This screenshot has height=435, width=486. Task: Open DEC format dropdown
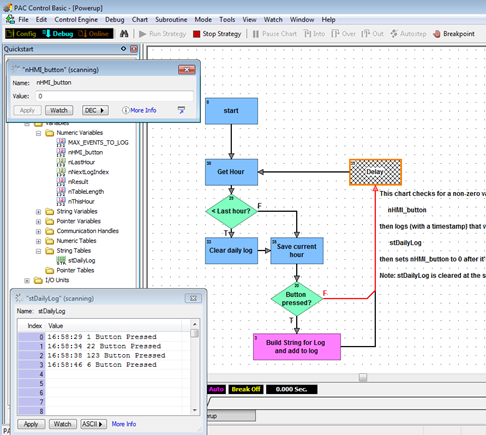point(95,110)
